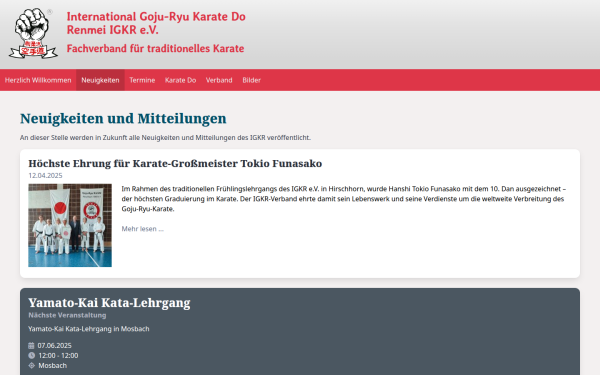The height and width of the screenshot is (375, 600).
Task: Click the event time 12:00 - 12:00
Action: tap(58, 355)
